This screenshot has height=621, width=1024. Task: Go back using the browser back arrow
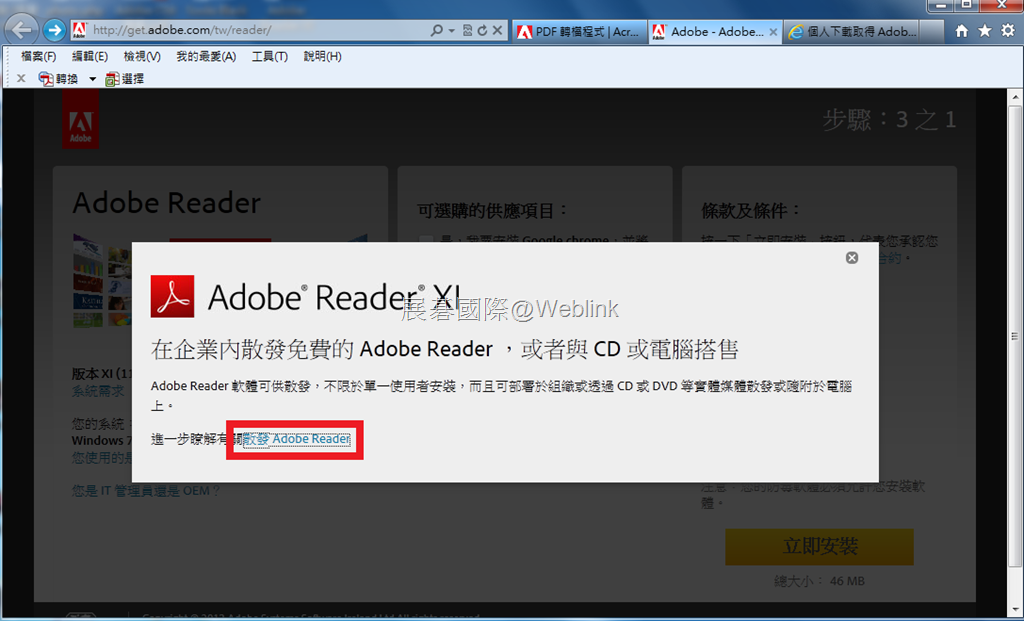tap(23, 30)
